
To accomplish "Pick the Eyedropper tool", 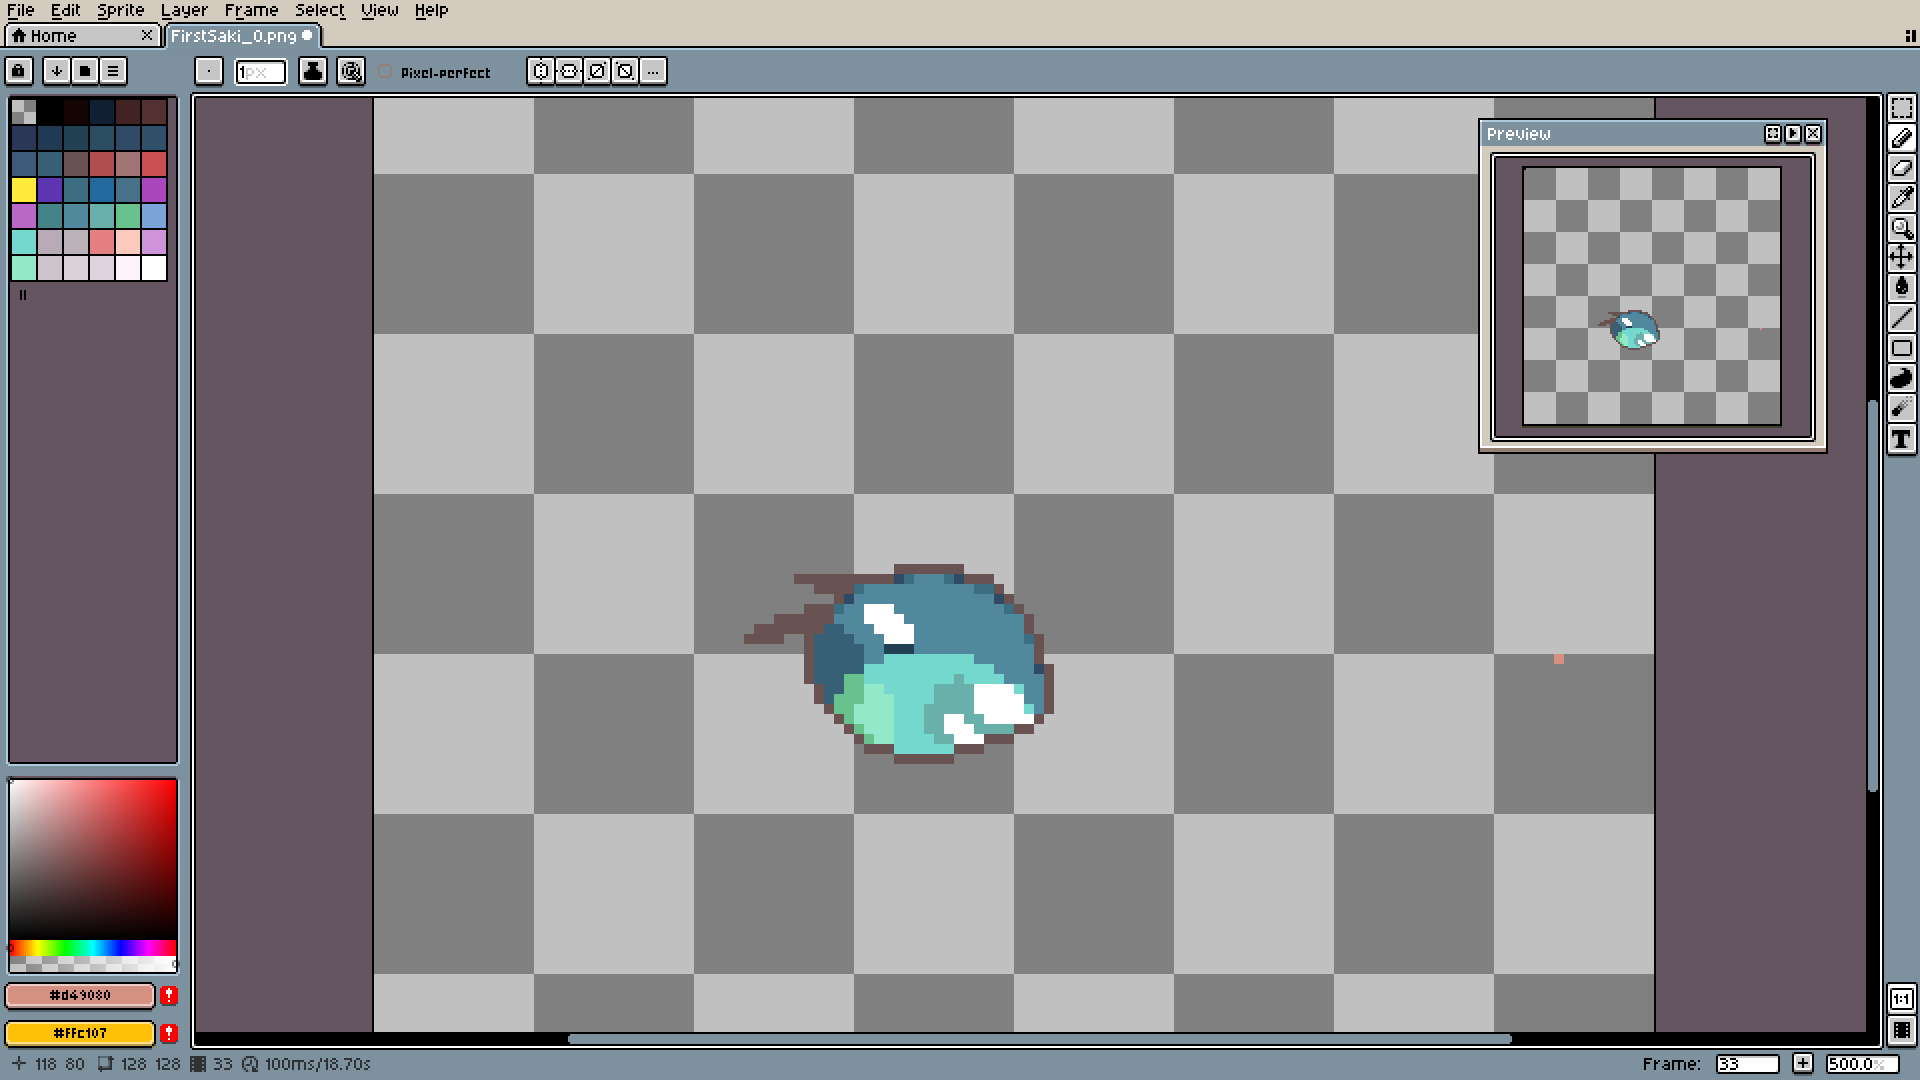I will click(1901, 198).
